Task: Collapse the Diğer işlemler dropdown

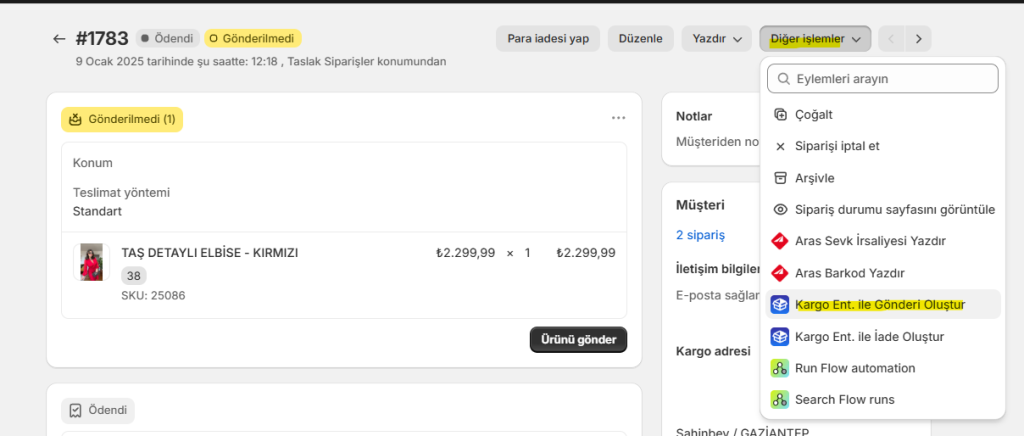Action: 815,39
